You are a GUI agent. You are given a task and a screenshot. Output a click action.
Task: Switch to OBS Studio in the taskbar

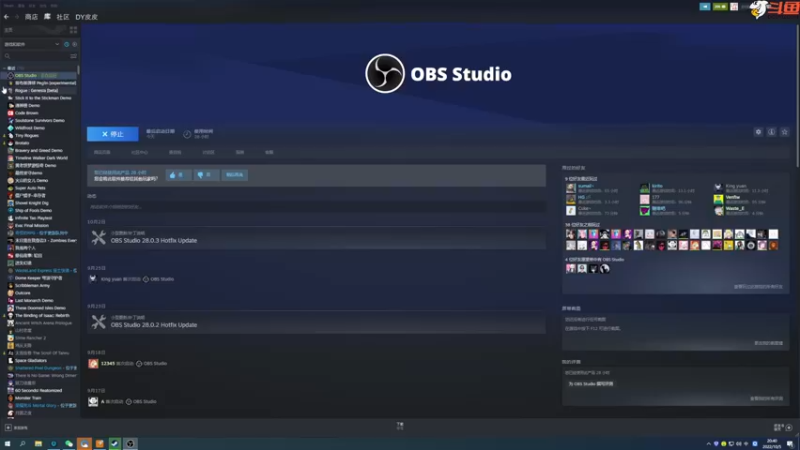[x=130, y=444]
